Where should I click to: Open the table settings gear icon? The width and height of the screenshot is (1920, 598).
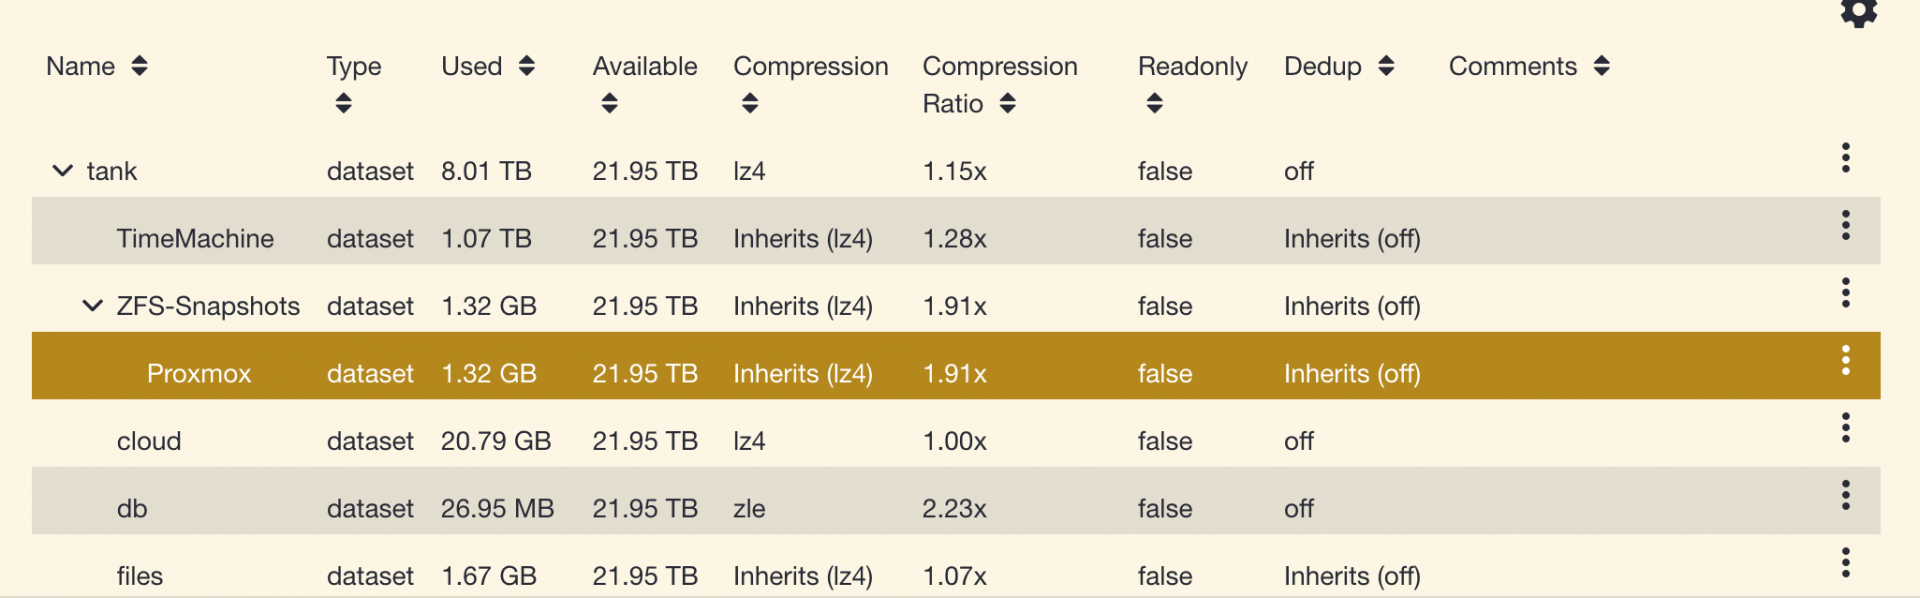pyautogui.click(x=1858, y=12)
